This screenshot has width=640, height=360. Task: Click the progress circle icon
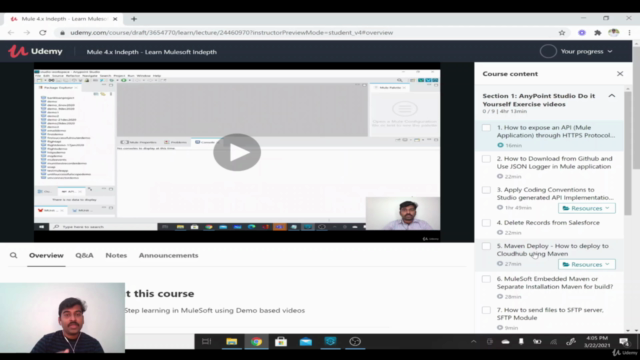tap(548, 51)
